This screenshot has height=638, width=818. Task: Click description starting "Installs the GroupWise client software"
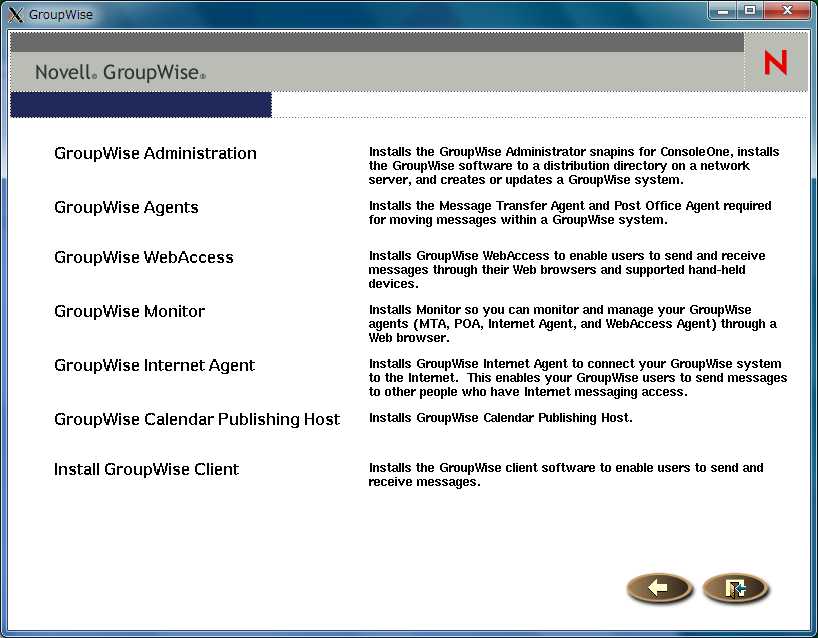click(x=566, y=475)
